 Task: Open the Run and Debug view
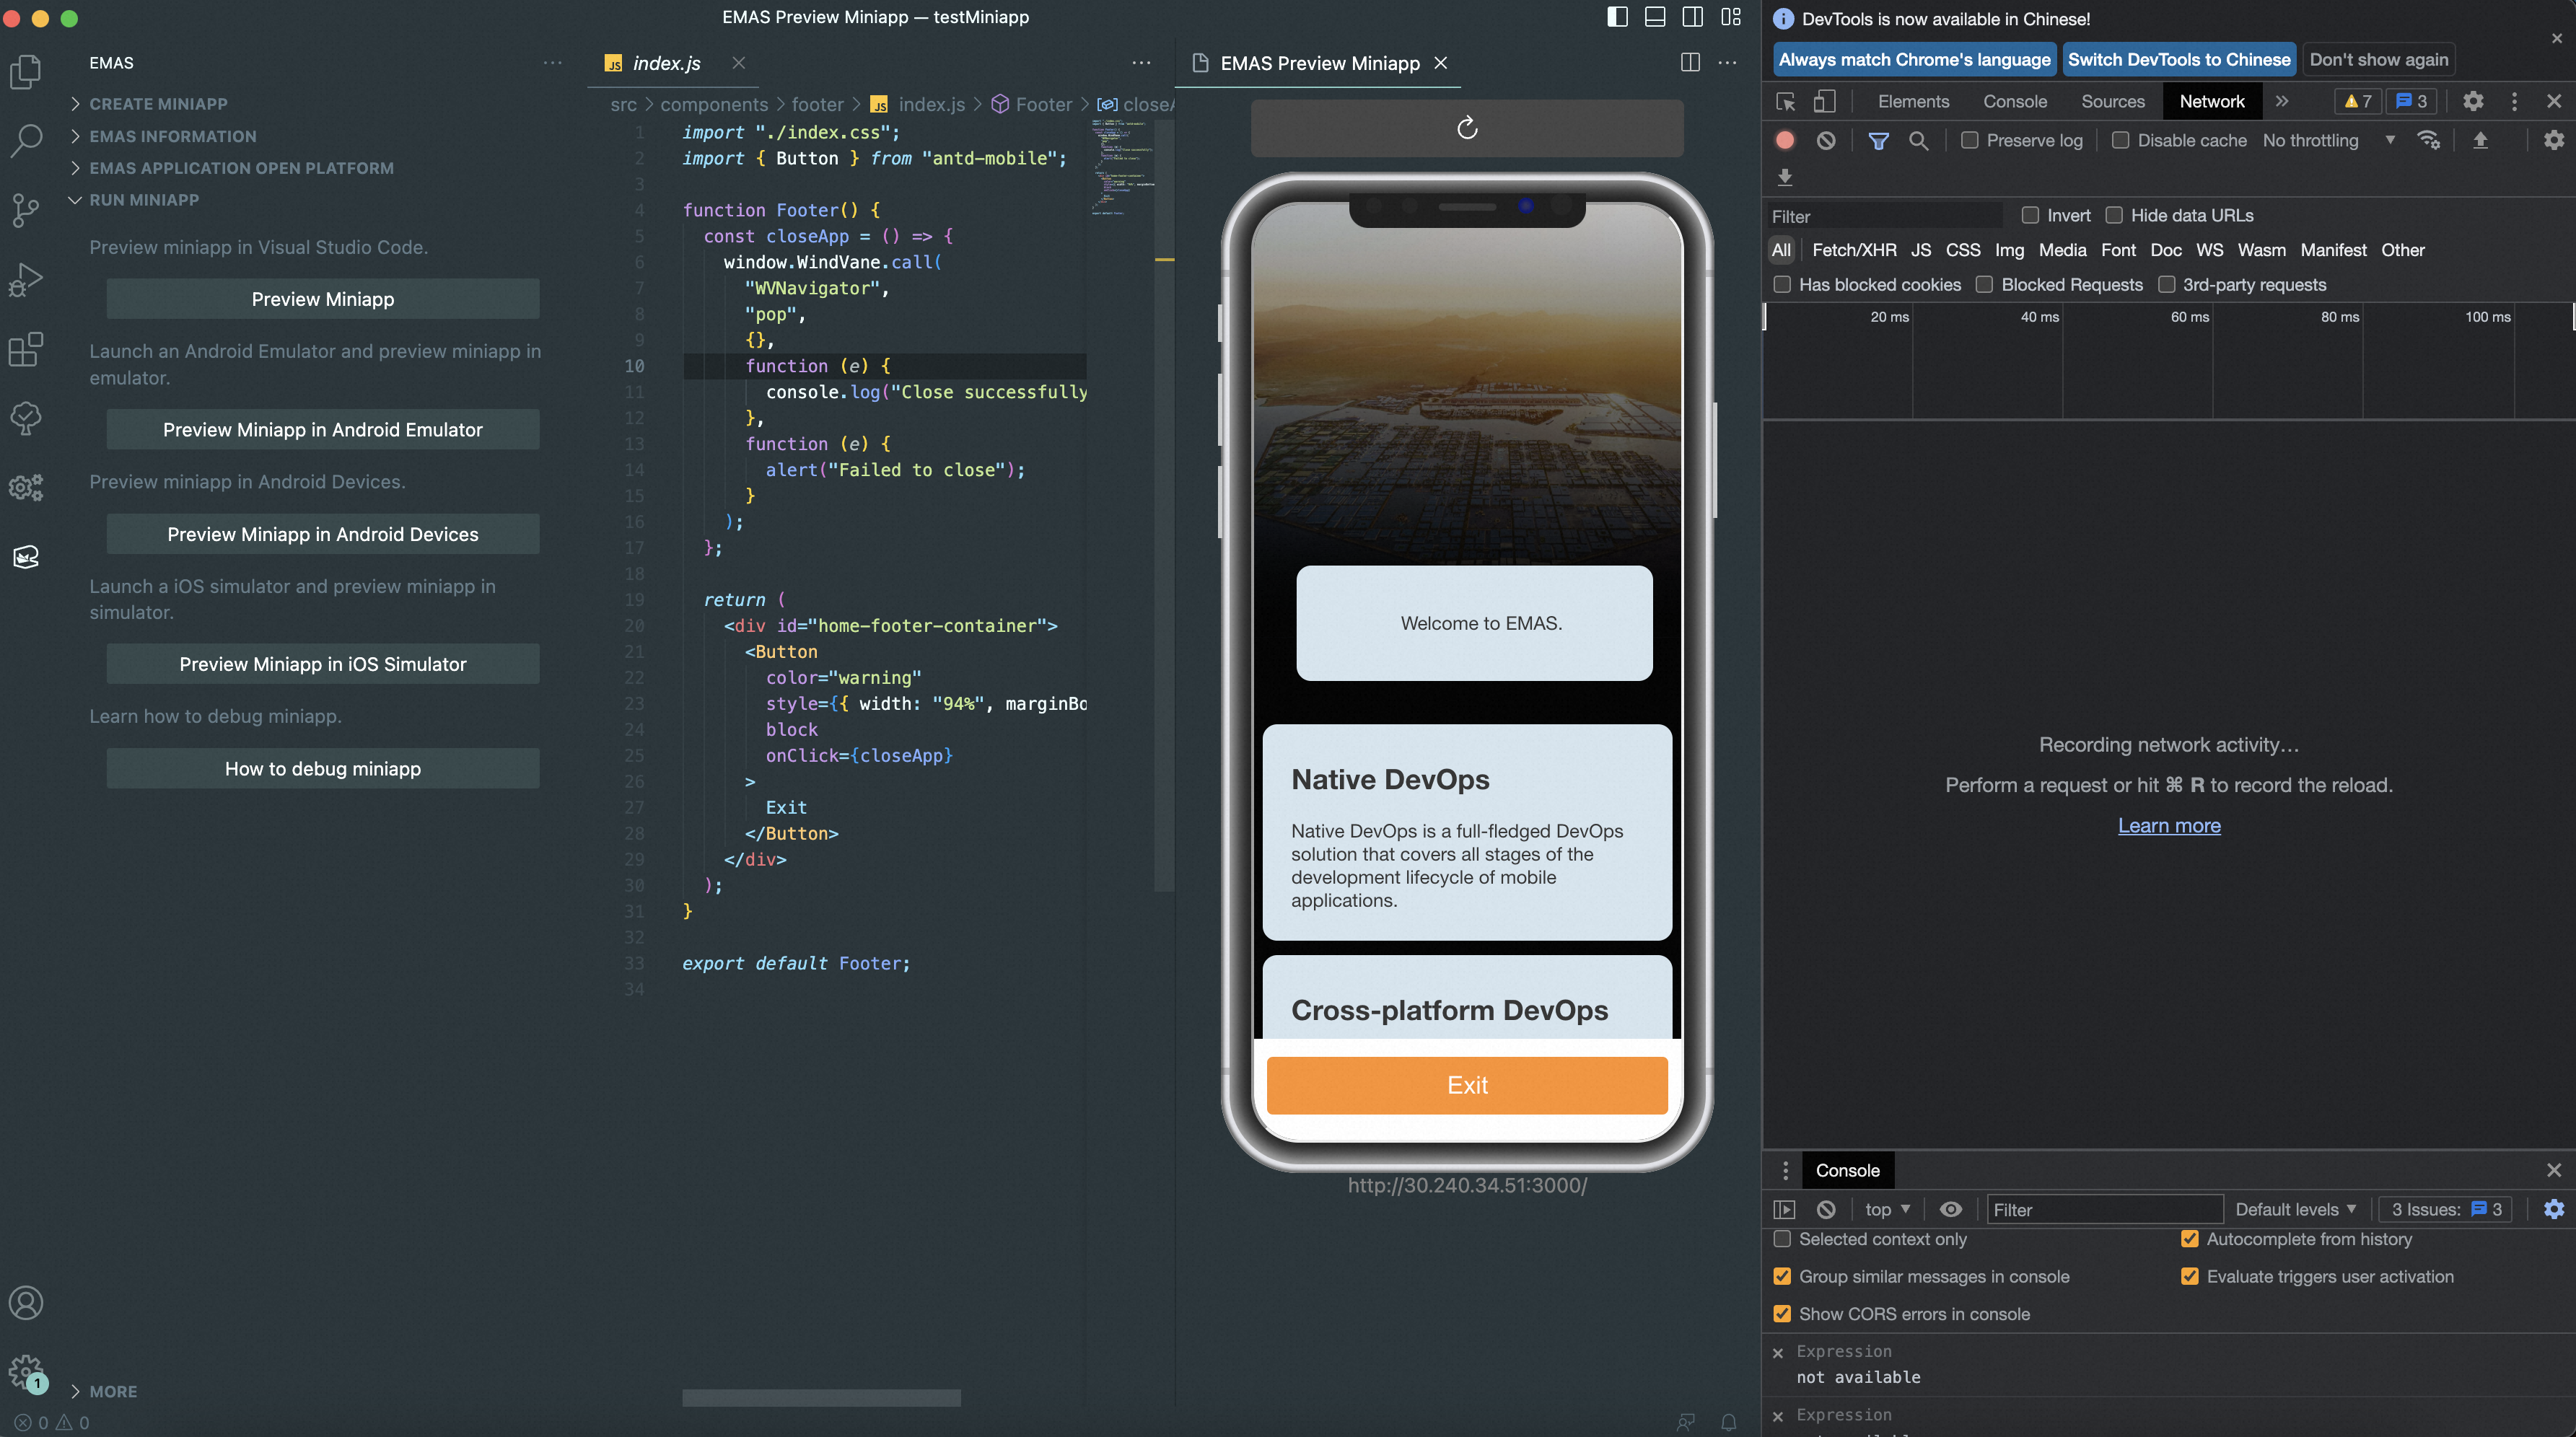pyautogui.click(x=26, y=280)
